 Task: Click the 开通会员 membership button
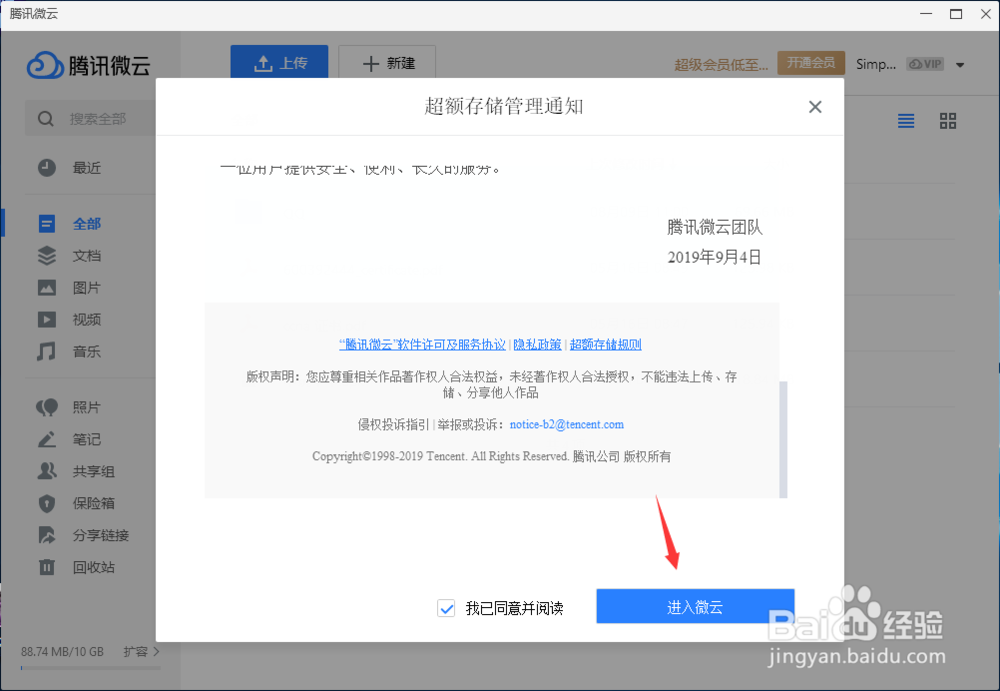click(811, 63)
